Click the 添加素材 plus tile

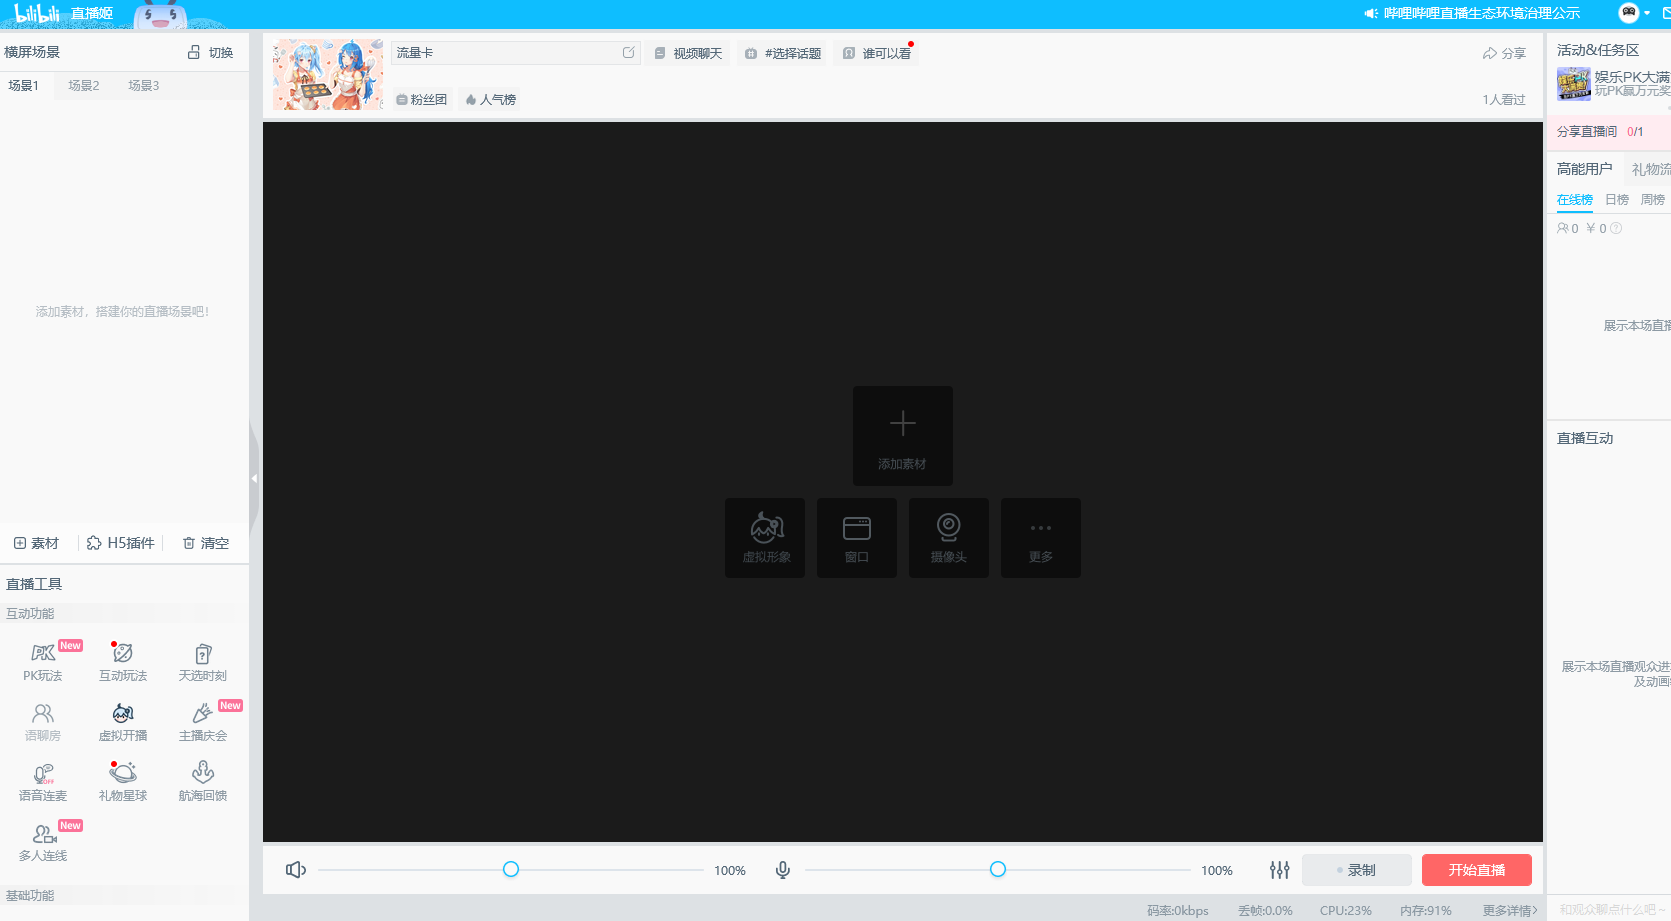[903, 436]
